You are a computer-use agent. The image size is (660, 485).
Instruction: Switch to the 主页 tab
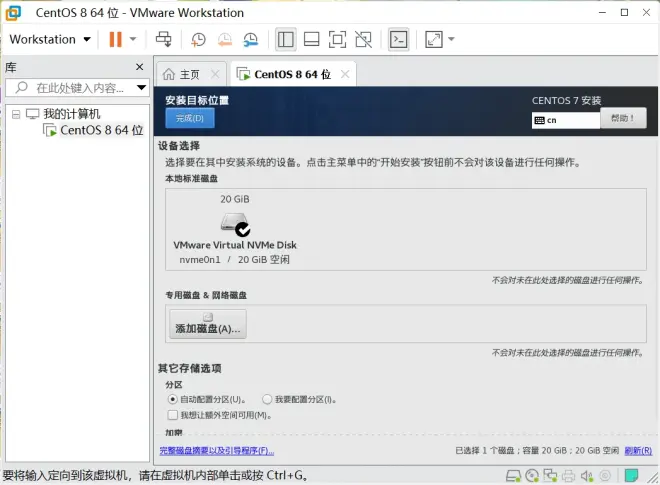(181, 74)
